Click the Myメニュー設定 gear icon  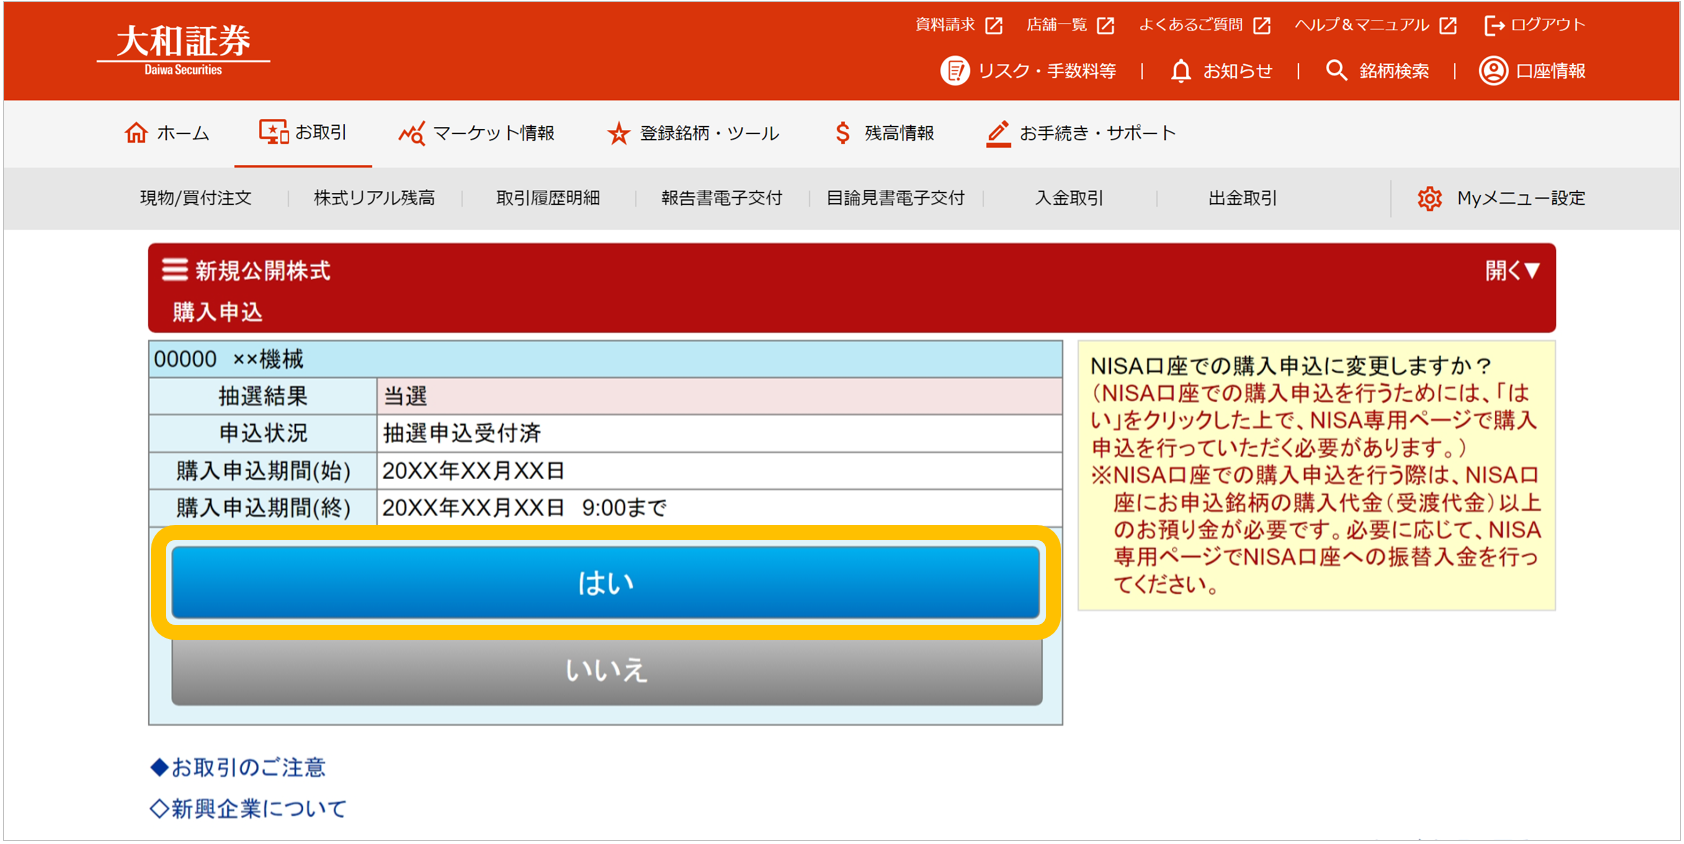pos(1430,199)
